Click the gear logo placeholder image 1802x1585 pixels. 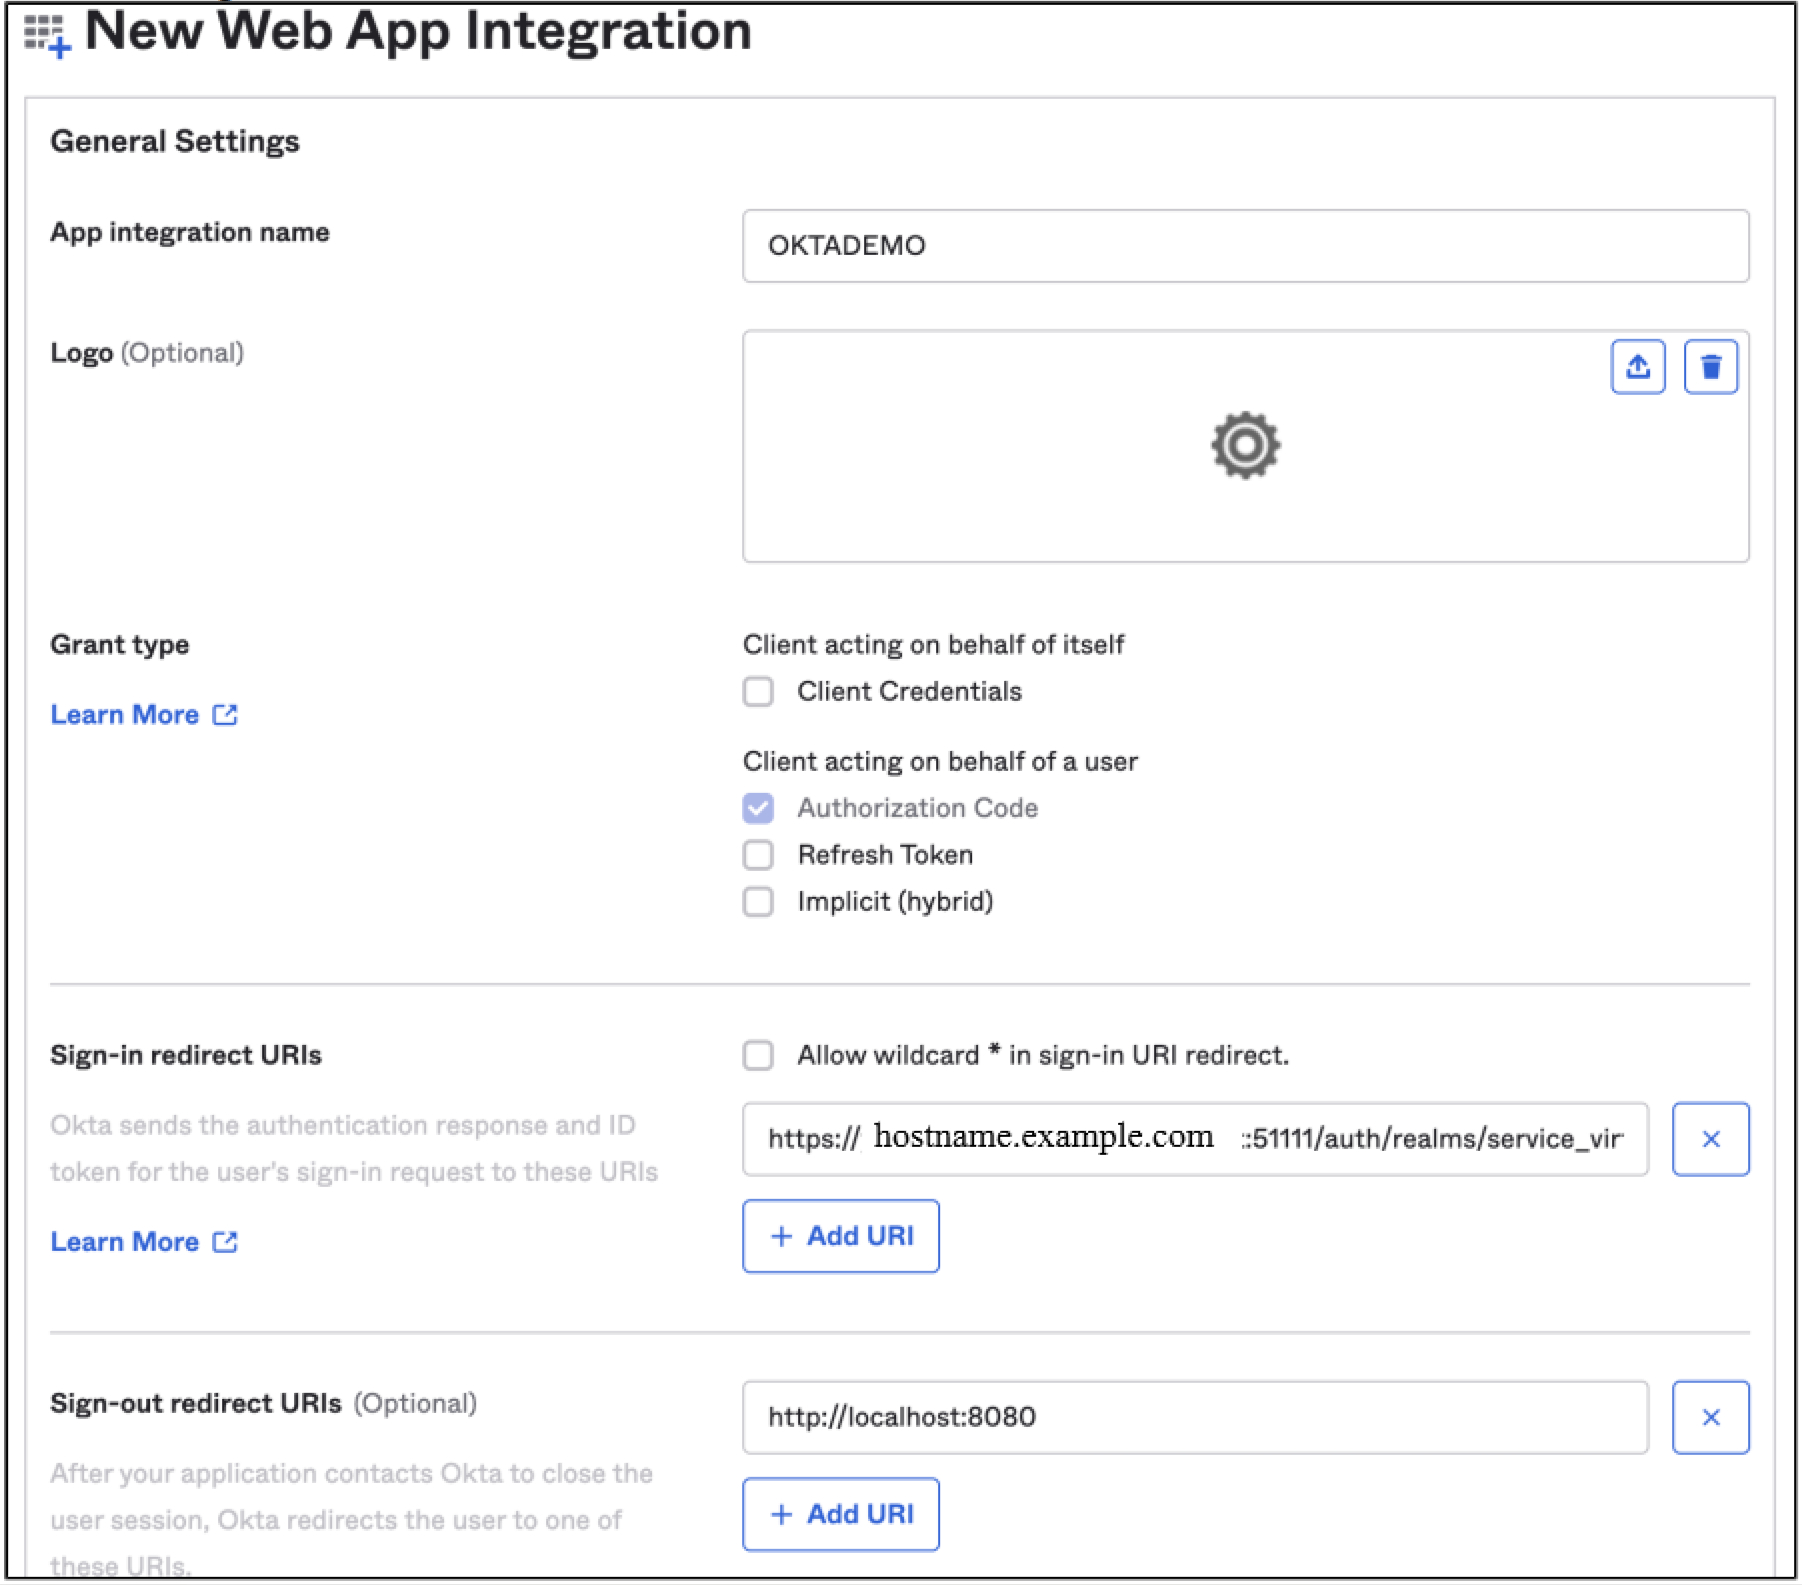(1244, 445)
